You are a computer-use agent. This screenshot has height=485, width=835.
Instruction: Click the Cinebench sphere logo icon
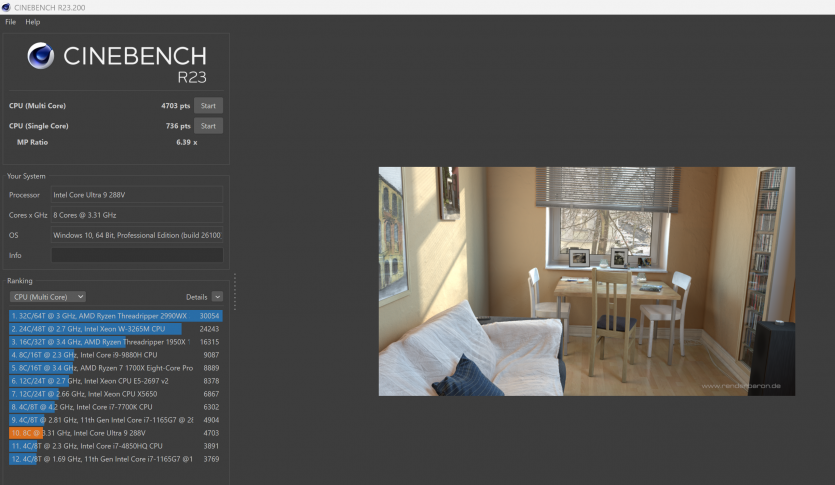(x=41, y=56)
